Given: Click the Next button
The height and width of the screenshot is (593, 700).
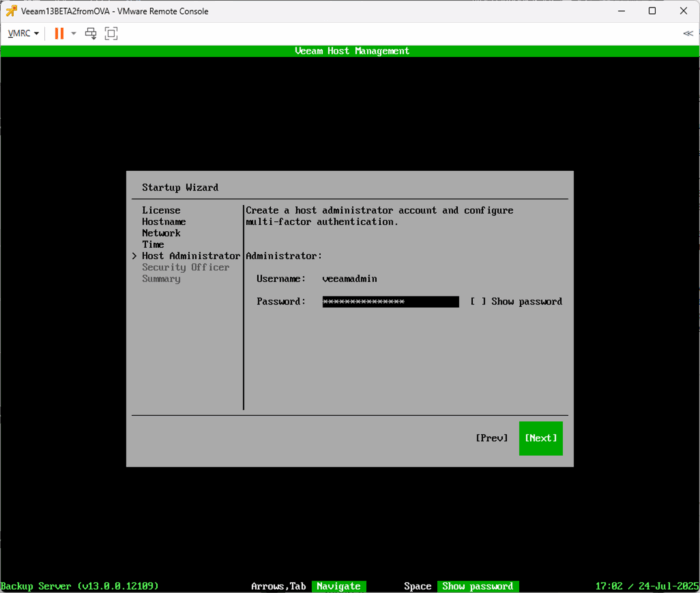Looking at the screenshot, I should (541, 438).
